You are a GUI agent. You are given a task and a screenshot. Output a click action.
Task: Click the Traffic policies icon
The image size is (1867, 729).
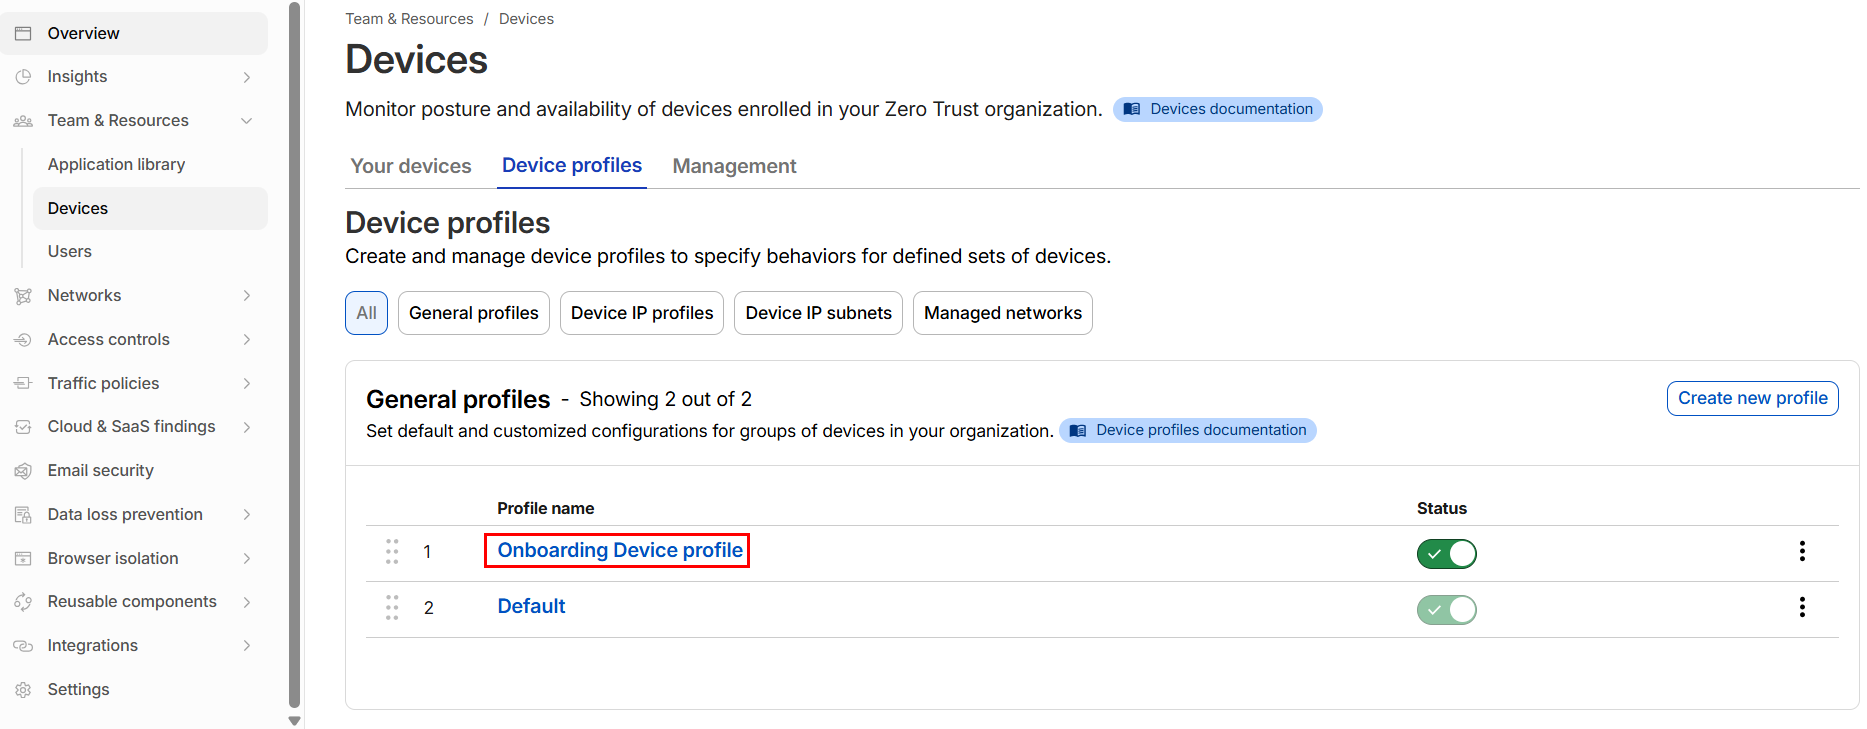tap(23, 384)
